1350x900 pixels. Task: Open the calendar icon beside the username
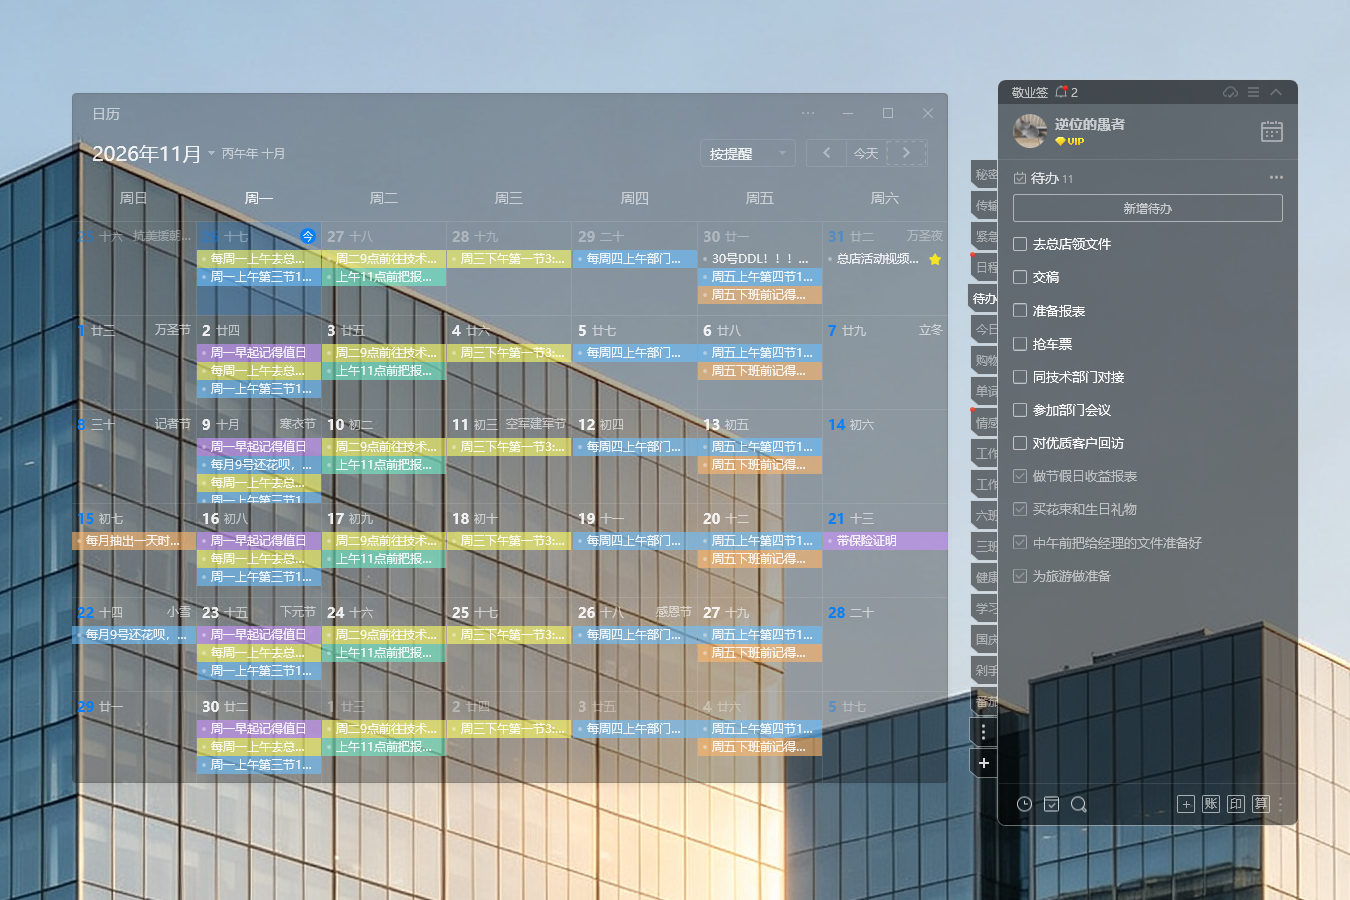(x=1271, y=131)
